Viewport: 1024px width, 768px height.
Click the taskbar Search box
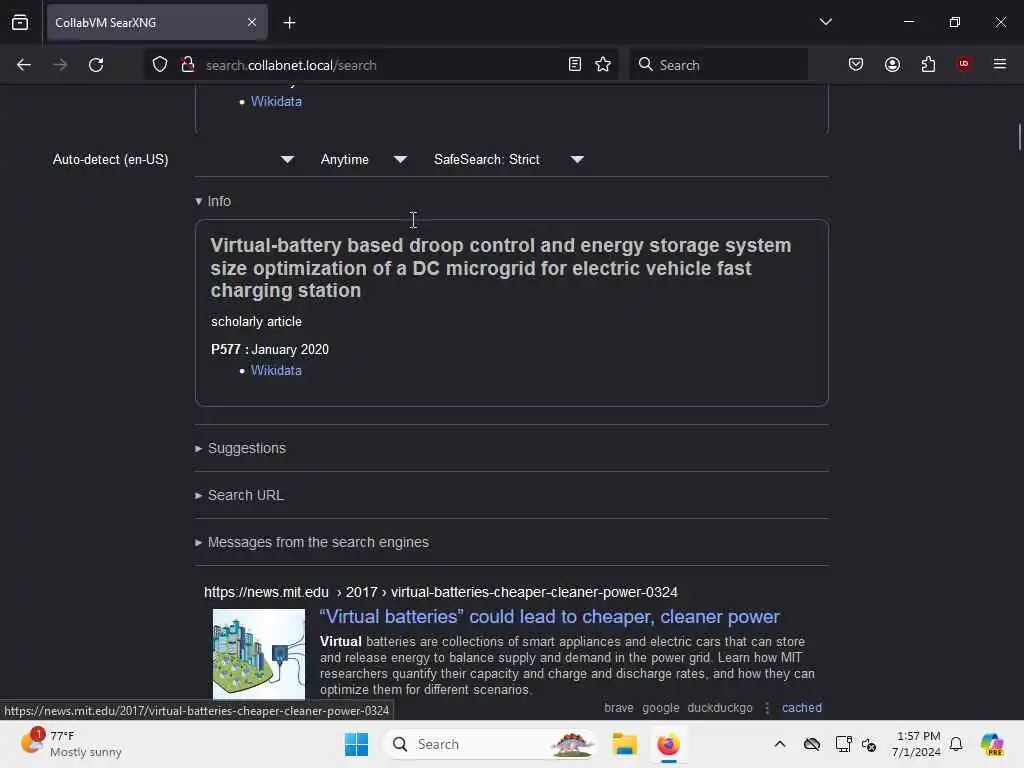click(491, 744)
